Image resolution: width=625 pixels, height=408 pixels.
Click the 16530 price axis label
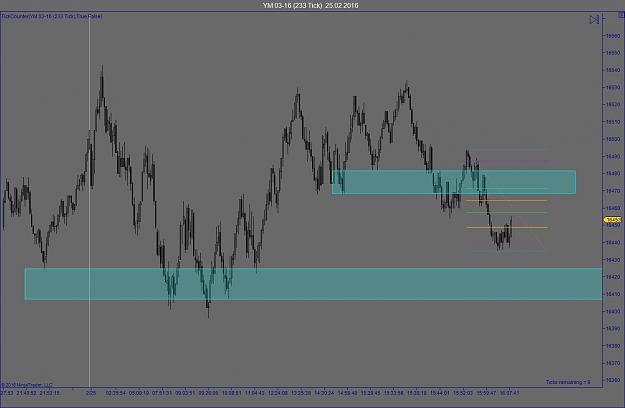tap(613, 87)
